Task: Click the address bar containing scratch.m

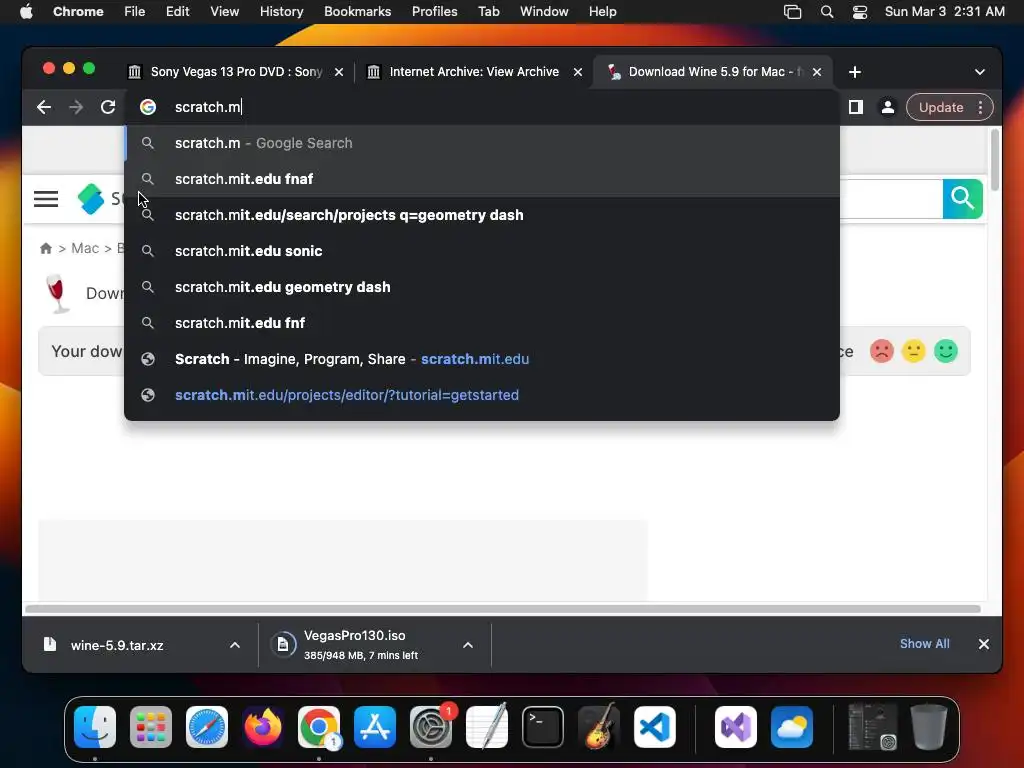Action: click(x=482, y=107)
